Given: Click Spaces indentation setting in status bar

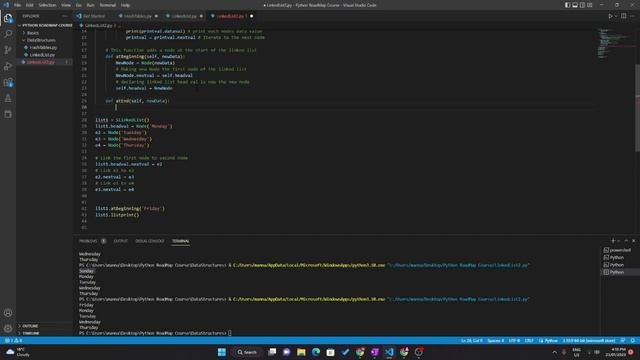Looking at the screenshot, I should (x=496, y=340).
